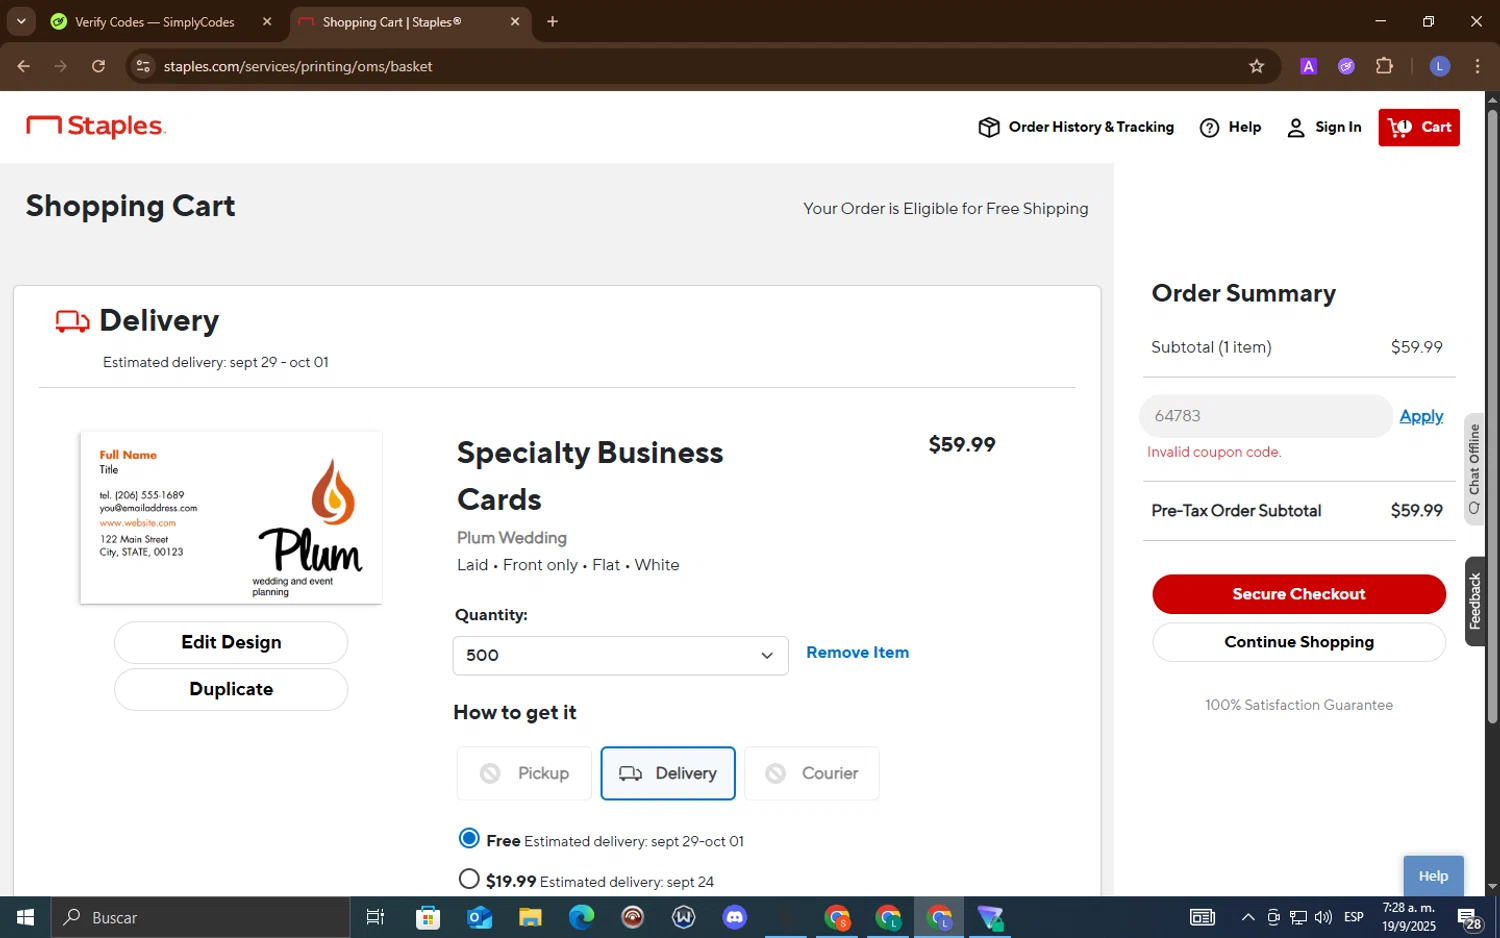1500x938 pixels.
Task: Open the Extensions puzzle menu
Action: pyautogui.click(x=1384, y=66)
